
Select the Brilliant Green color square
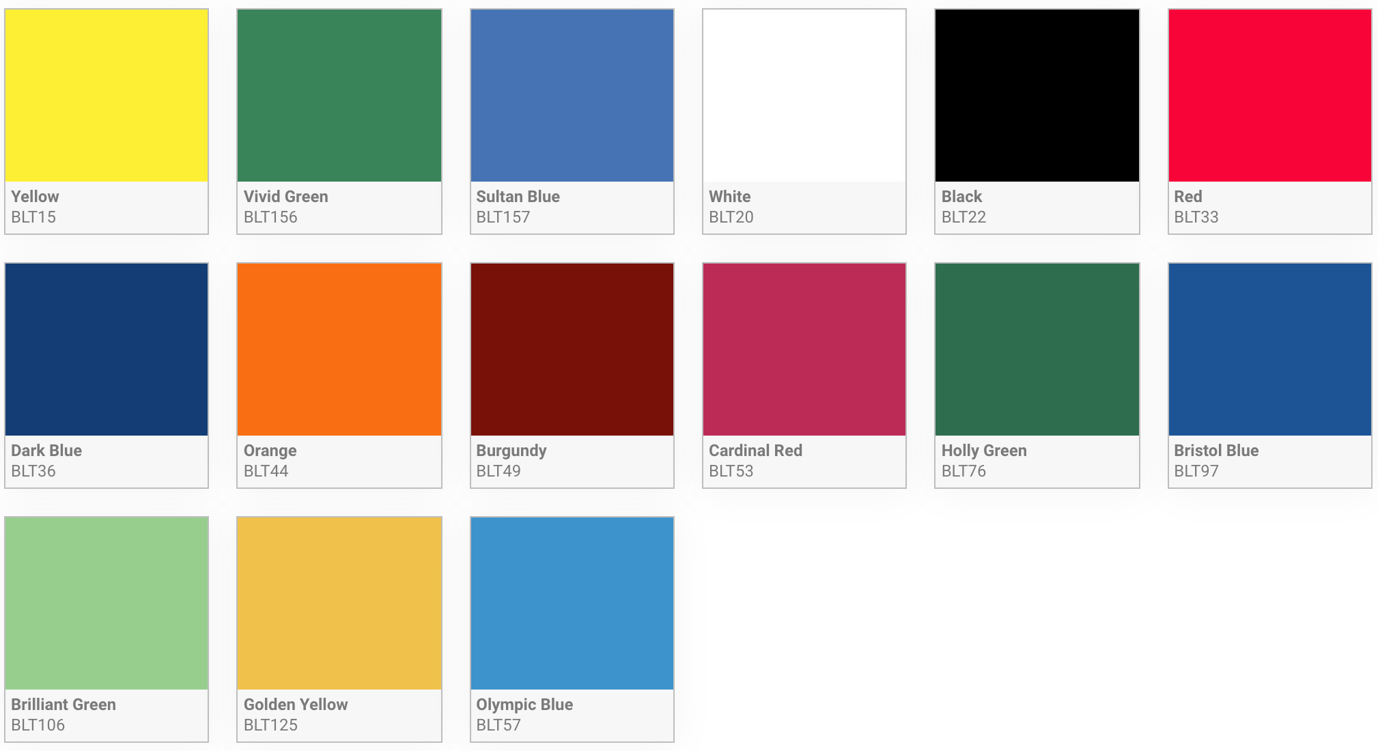click(x=106, y=604)
